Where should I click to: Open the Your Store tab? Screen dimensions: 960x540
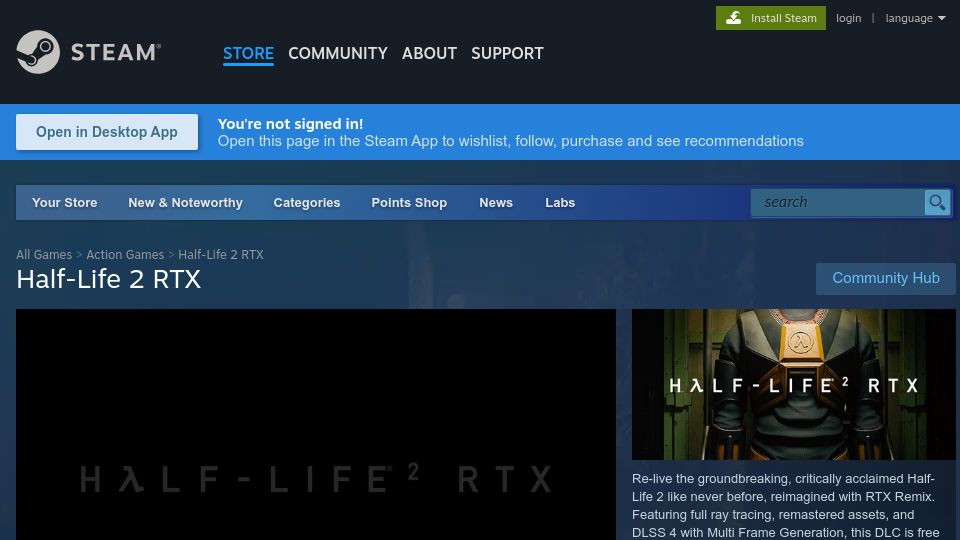pyautogui.click(x=64, y=203)
